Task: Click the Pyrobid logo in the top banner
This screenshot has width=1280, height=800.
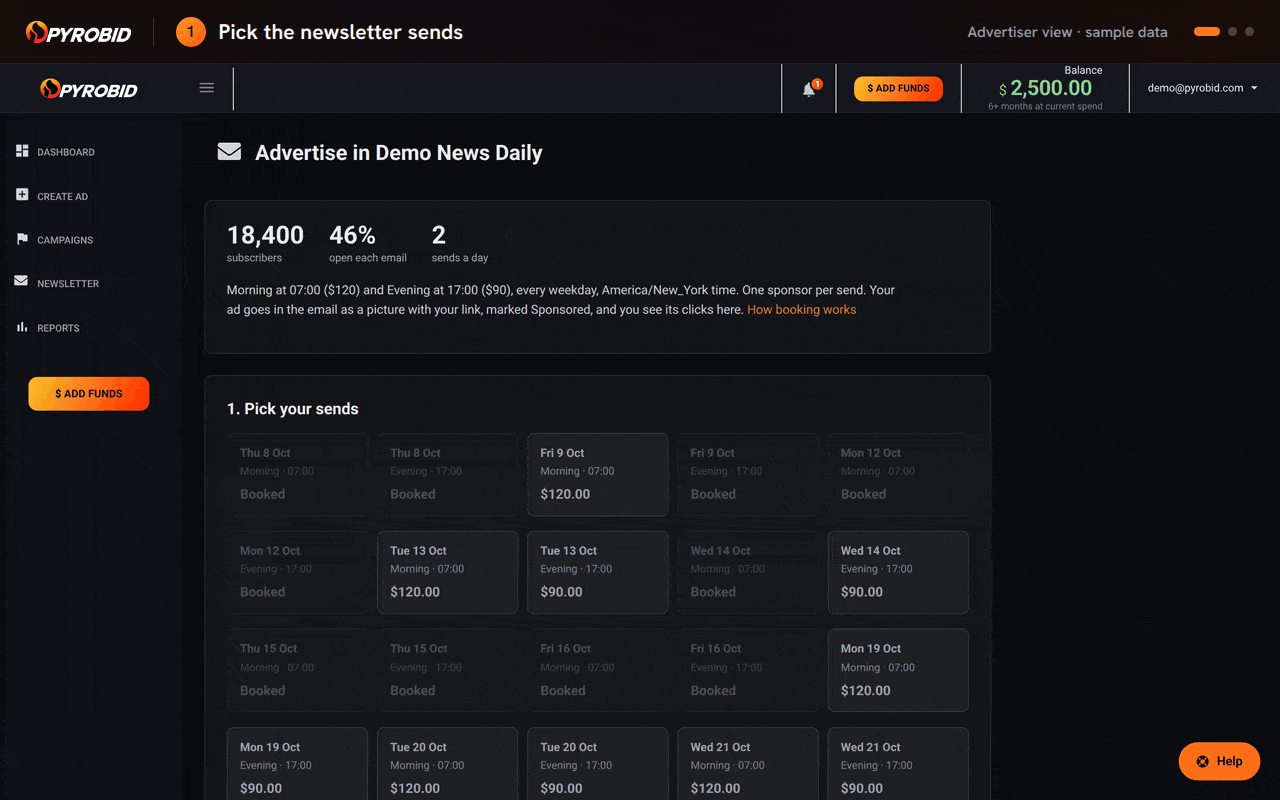Action: point(78,32)
